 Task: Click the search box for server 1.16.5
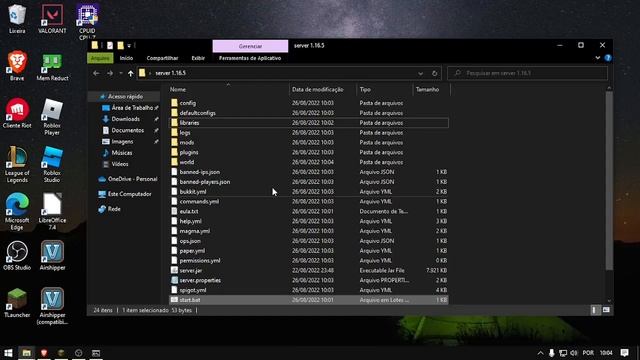[527, 73]
